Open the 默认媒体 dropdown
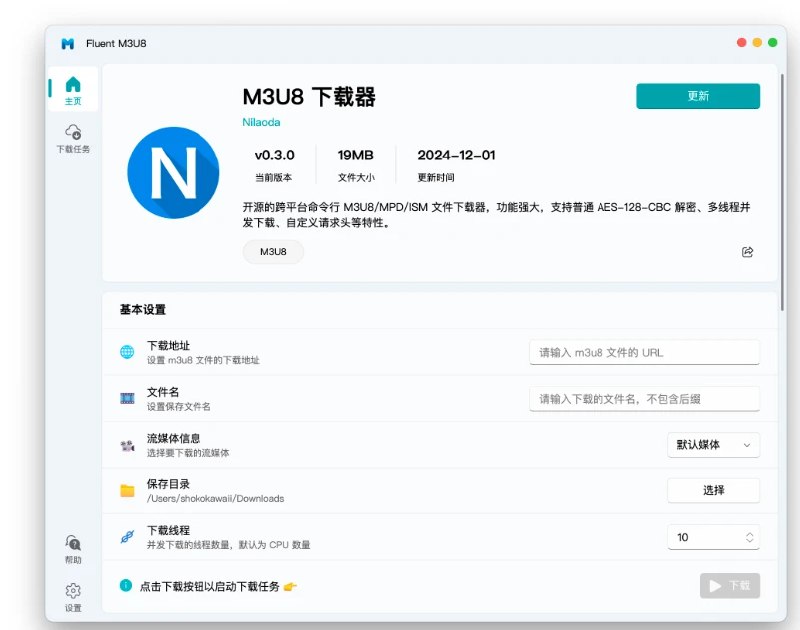This screenshot has width=800, height=630. click(713, 445)
